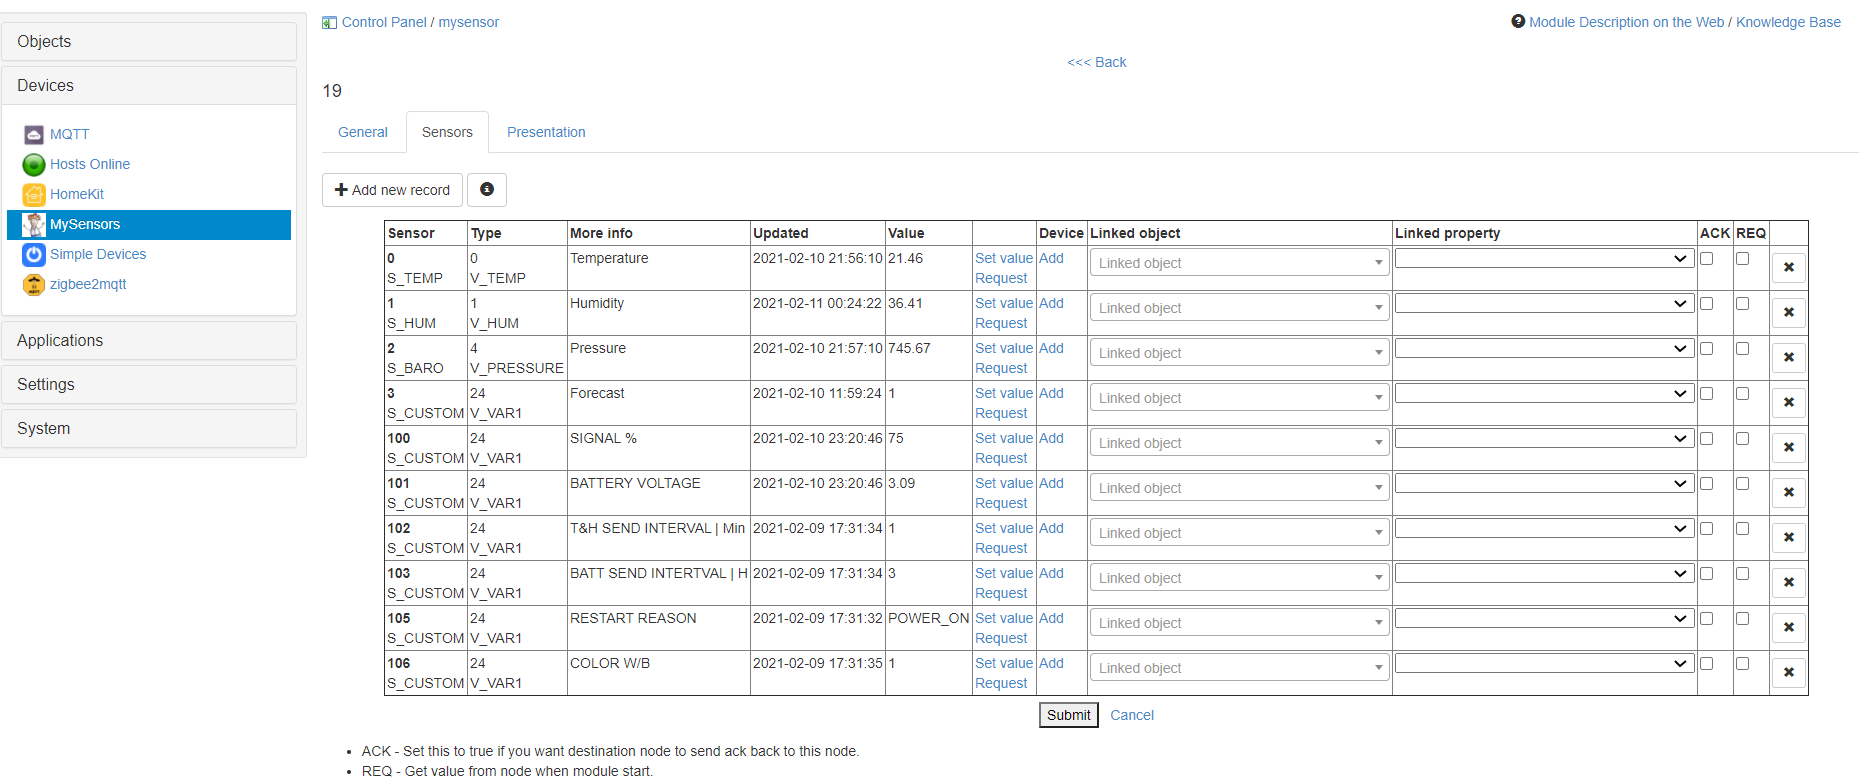Screen dimensions: 1859x783
Task: Switch to the General tab
Action: pyautogui.click(x=363, y=132)
